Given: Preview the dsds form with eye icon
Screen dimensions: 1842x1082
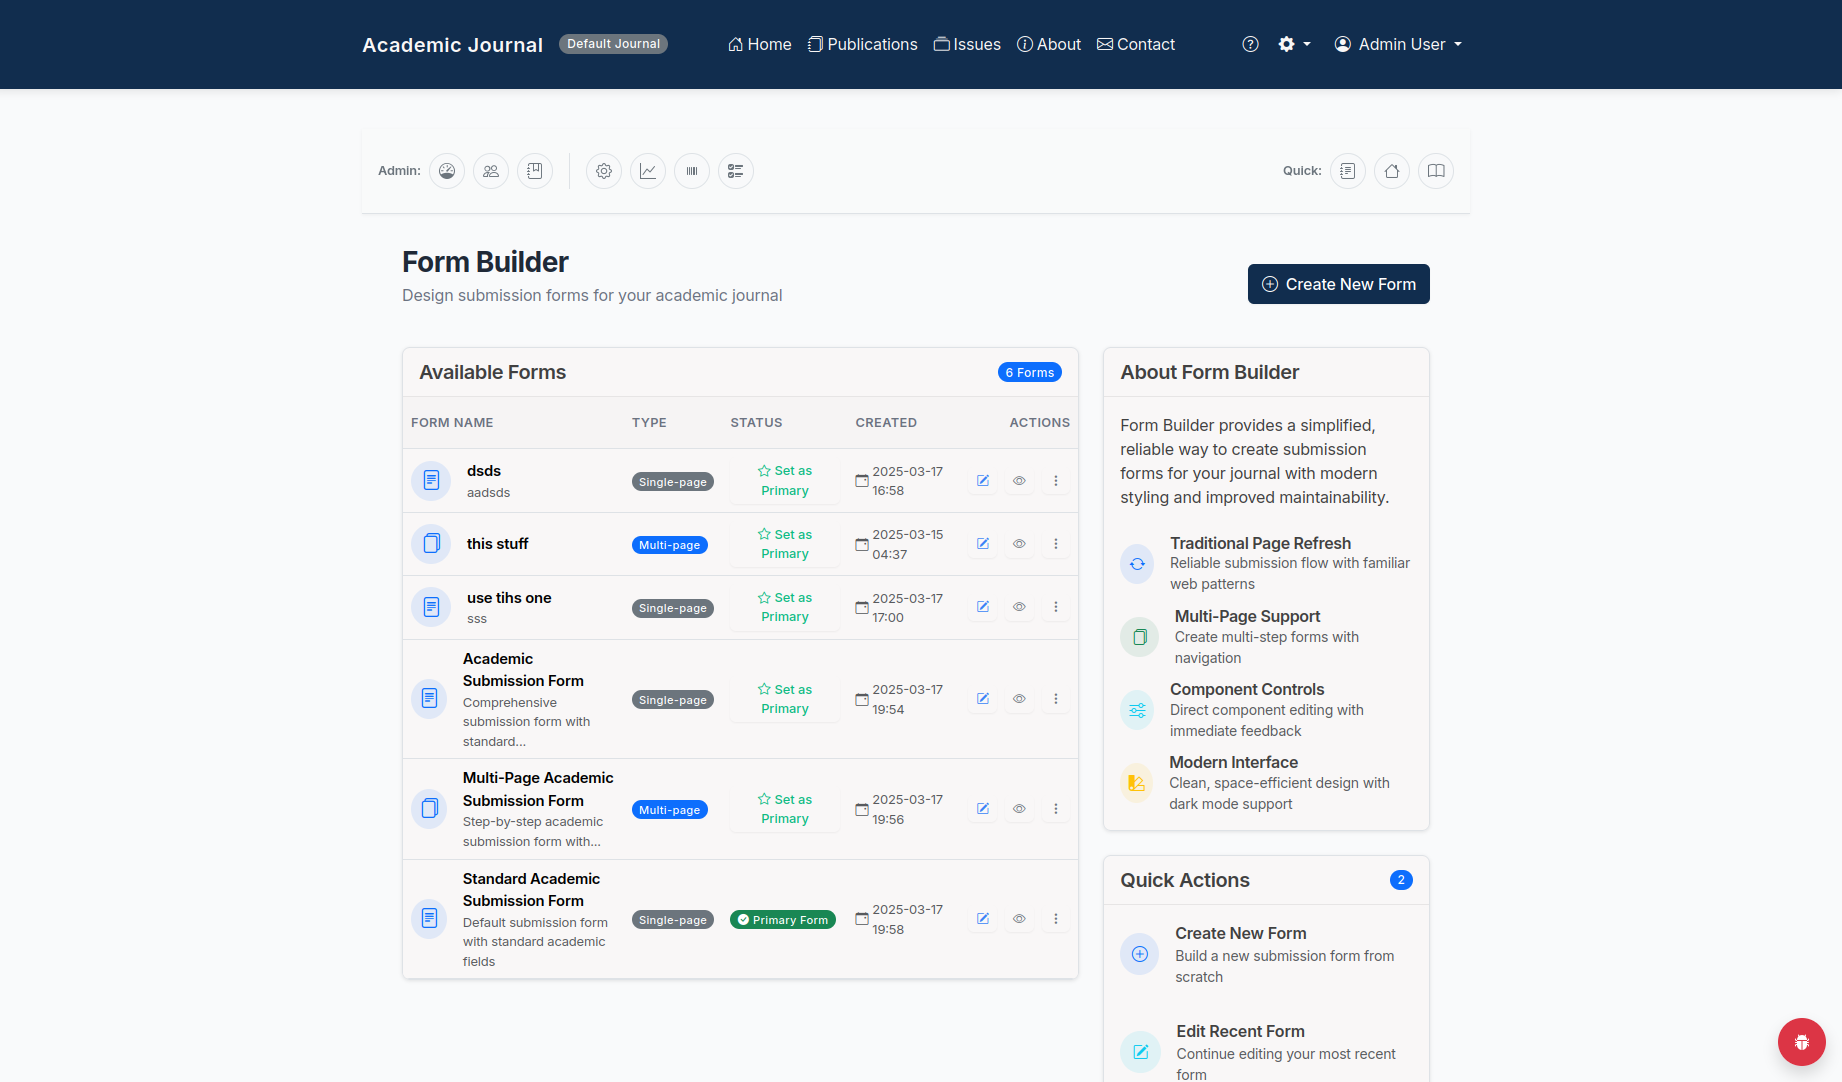Looking at the screenshot, I should click(x=1019, y=481).
